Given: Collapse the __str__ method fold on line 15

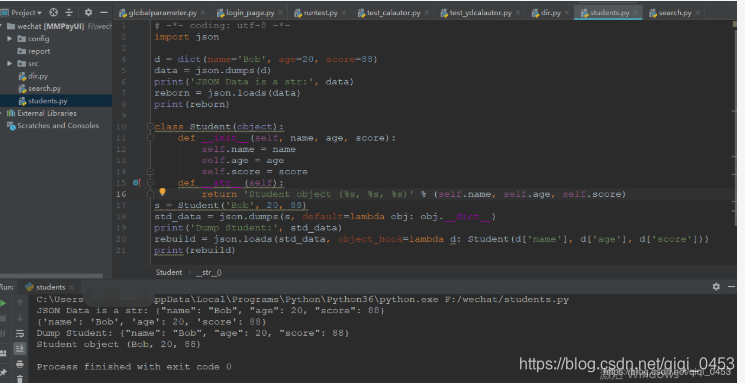Looking at the screenshot, I should coord(150,182).
